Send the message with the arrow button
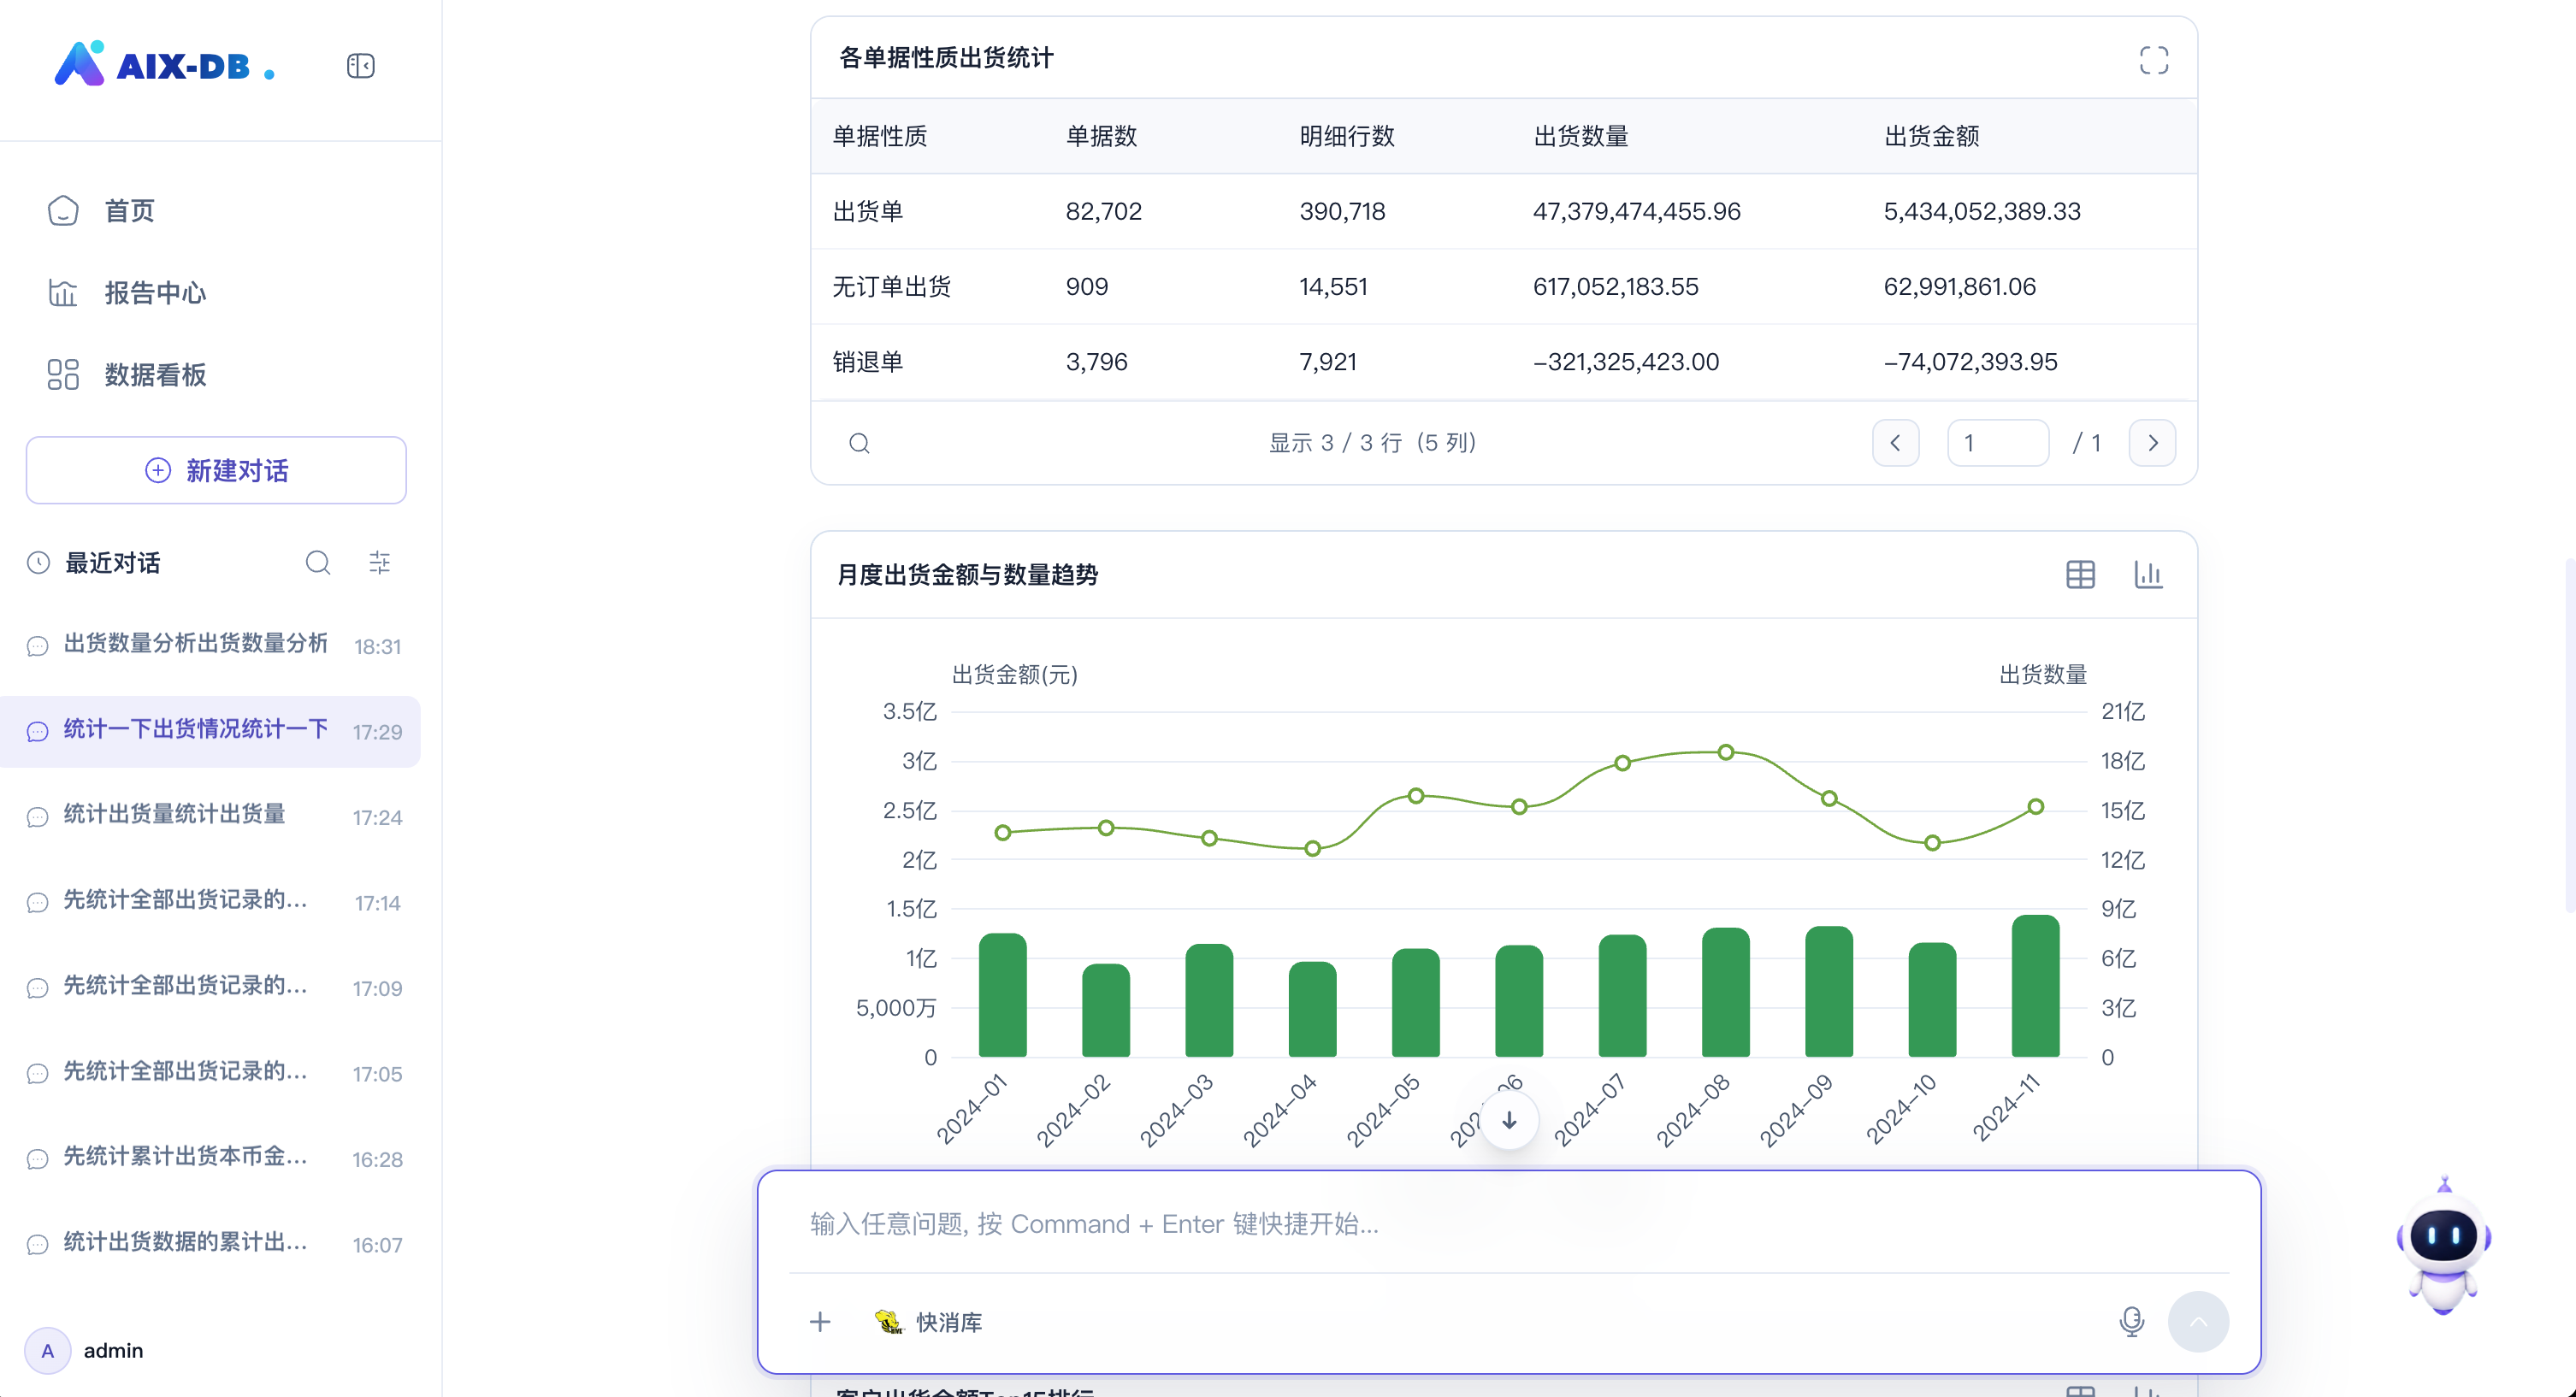The height and width of the screenshot is (1397, 2576). pyautogui.click(x=2198, y=1322)
